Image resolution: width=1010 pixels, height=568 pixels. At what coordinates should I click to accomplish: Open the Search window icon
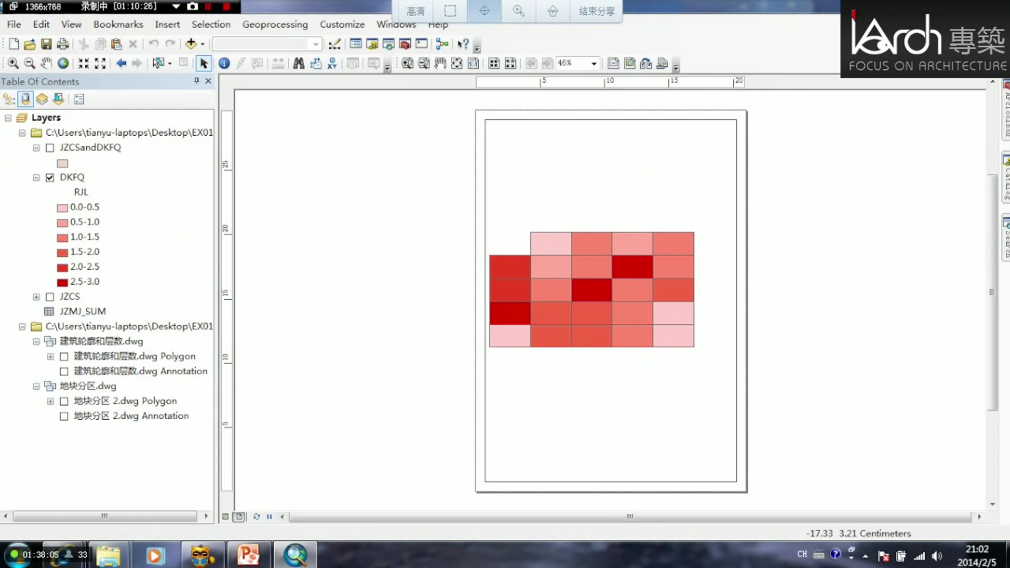coord(388,44)
